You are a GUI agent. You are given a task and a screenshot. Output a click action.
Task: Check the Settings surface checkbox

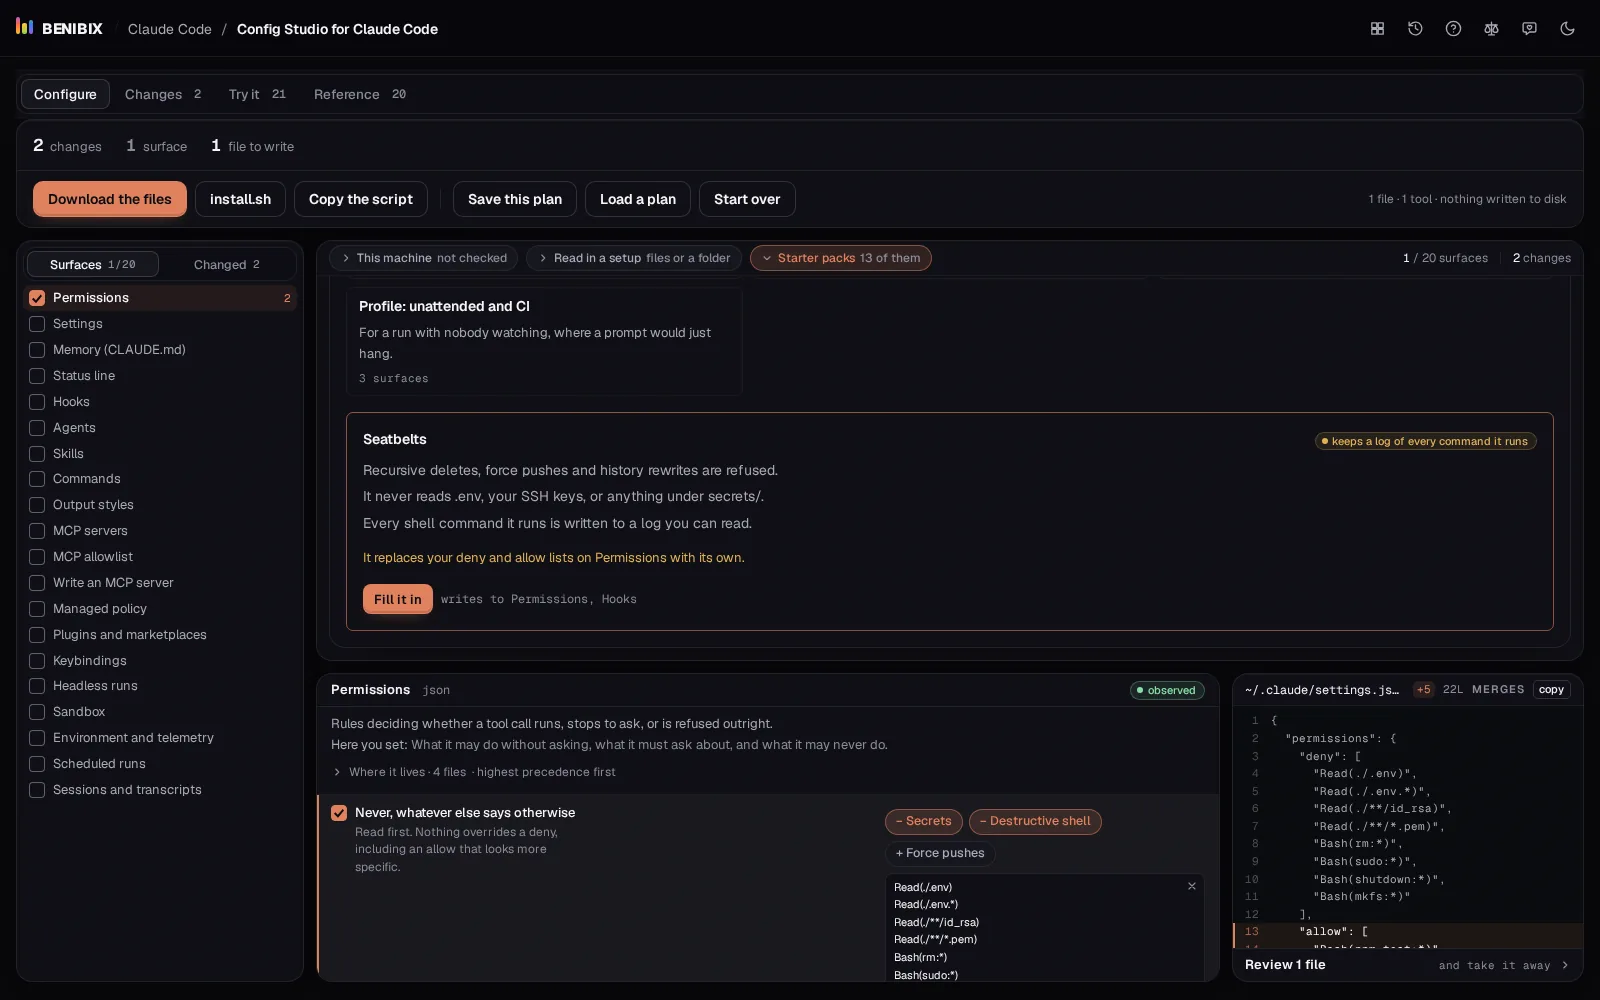click(x=37, y=324)
